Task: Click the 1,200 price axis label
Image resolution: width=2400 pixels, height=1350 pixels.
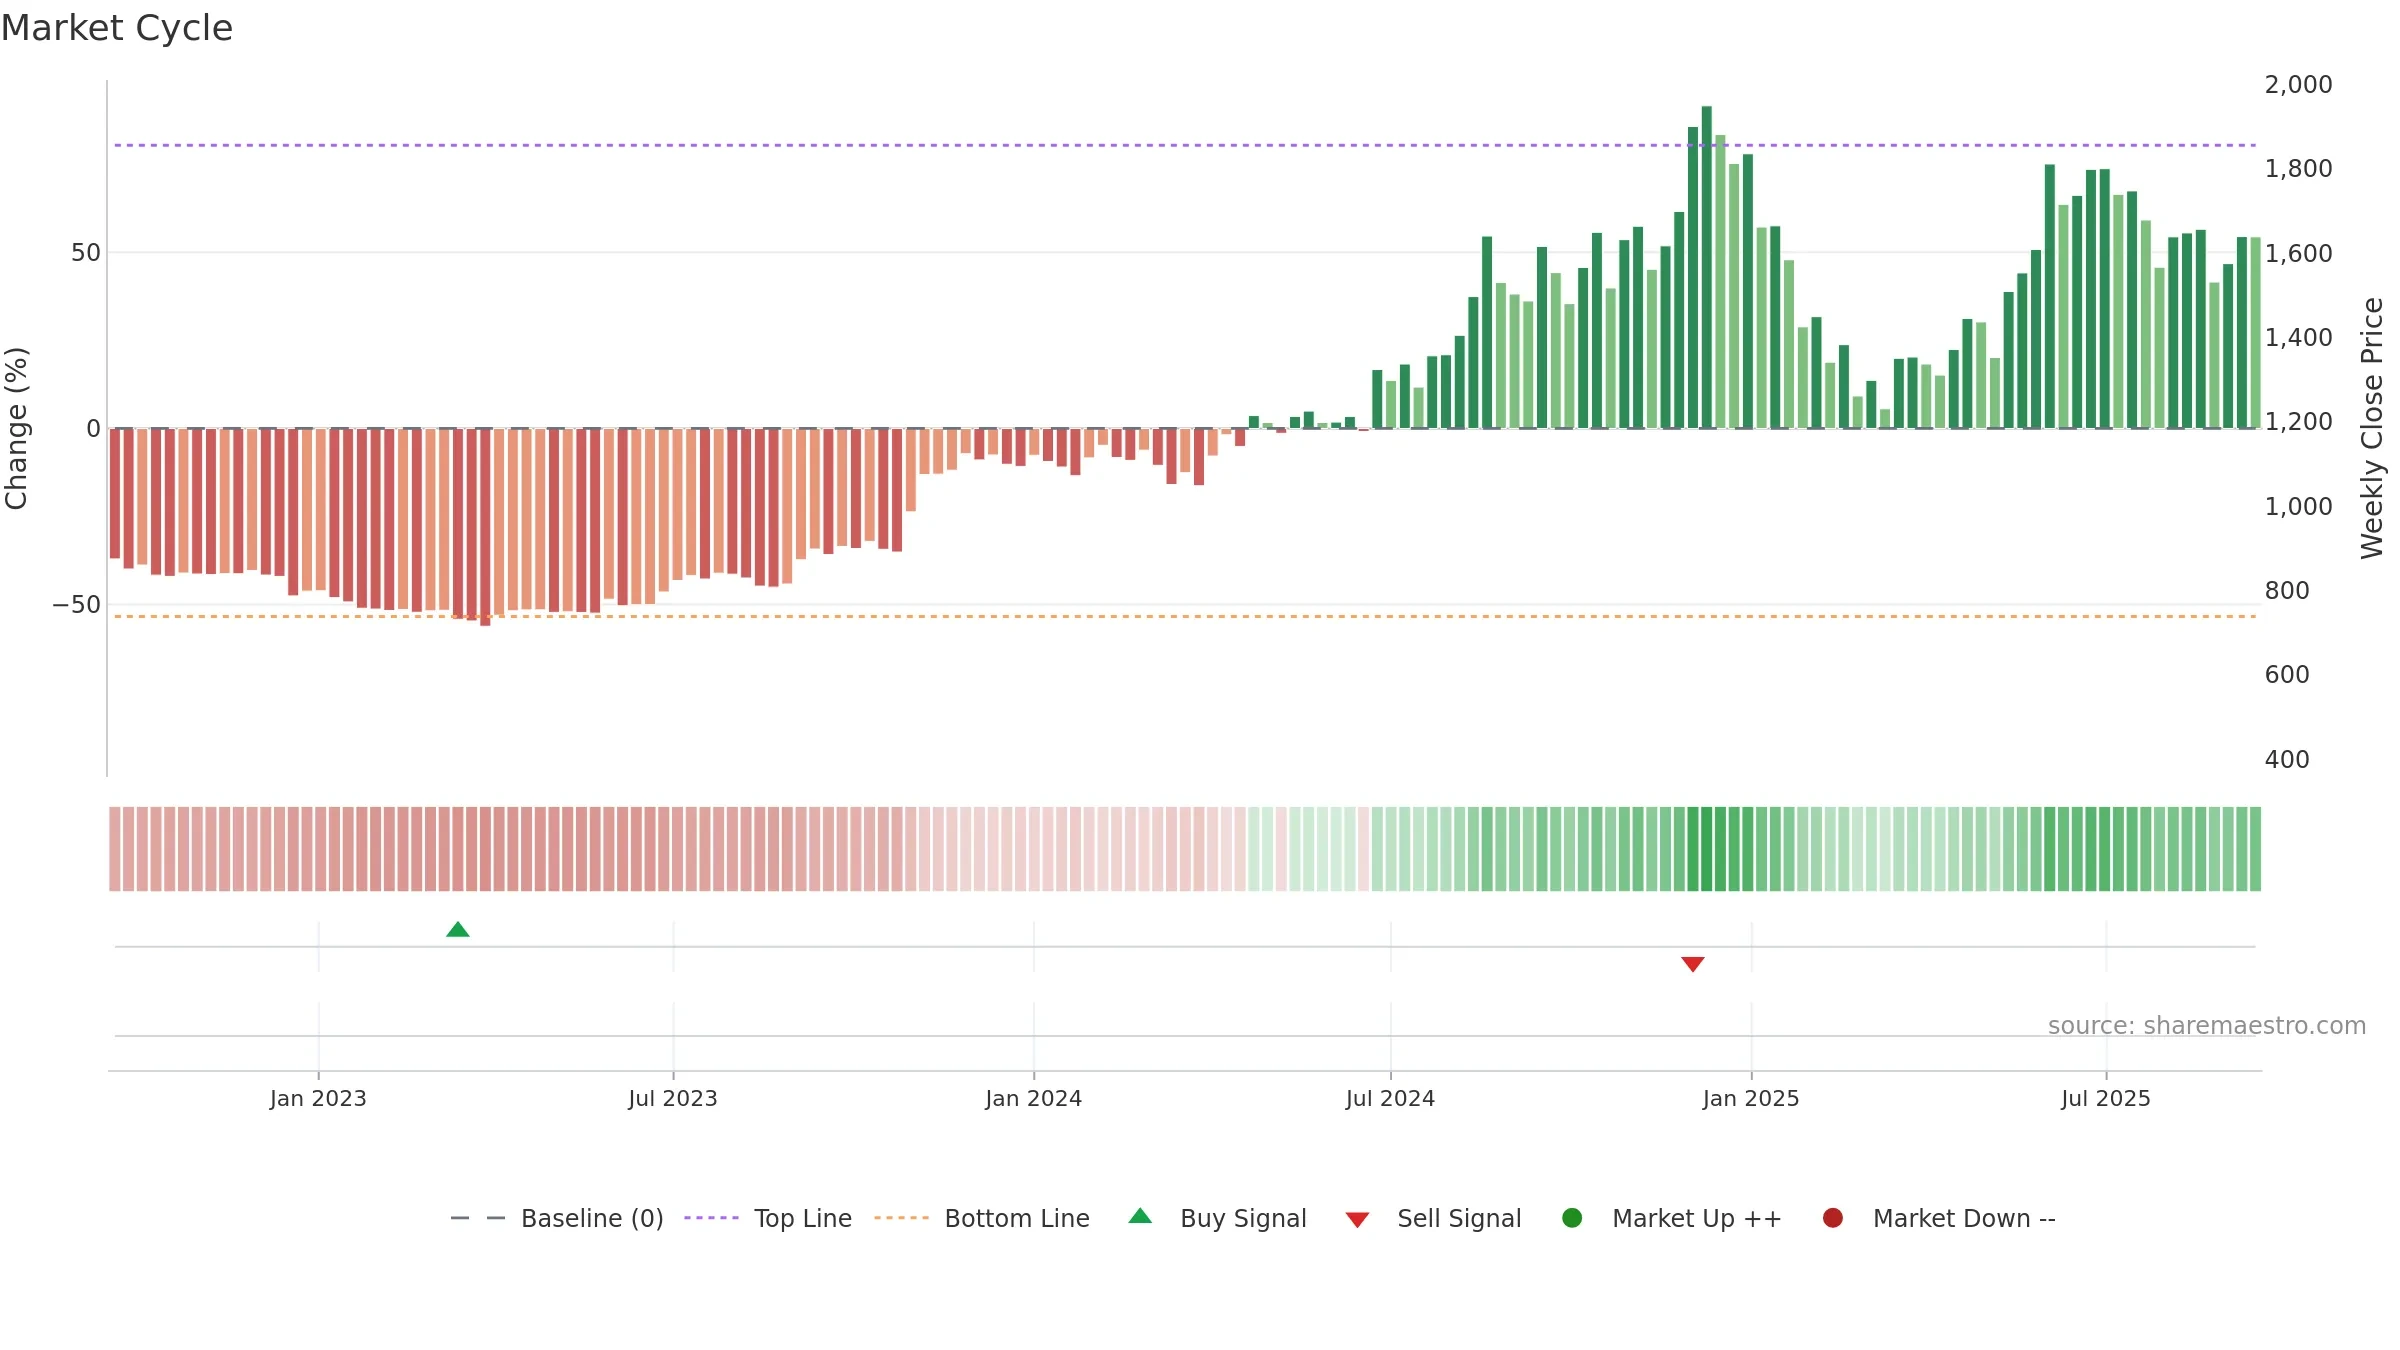Action: point(2298,421)
